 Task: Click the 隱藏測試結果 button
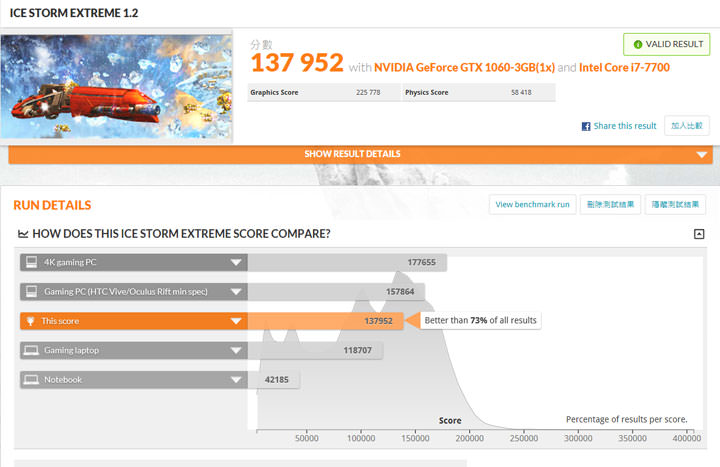(x=675, y=204)
